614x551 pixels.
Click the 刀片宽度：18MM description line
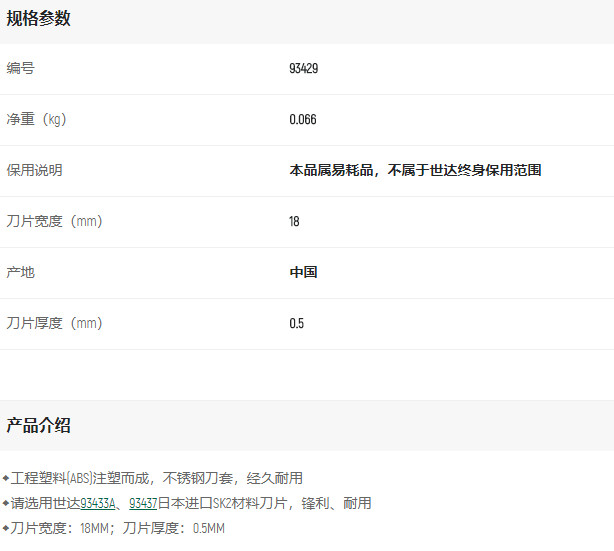tap(118, 528)
